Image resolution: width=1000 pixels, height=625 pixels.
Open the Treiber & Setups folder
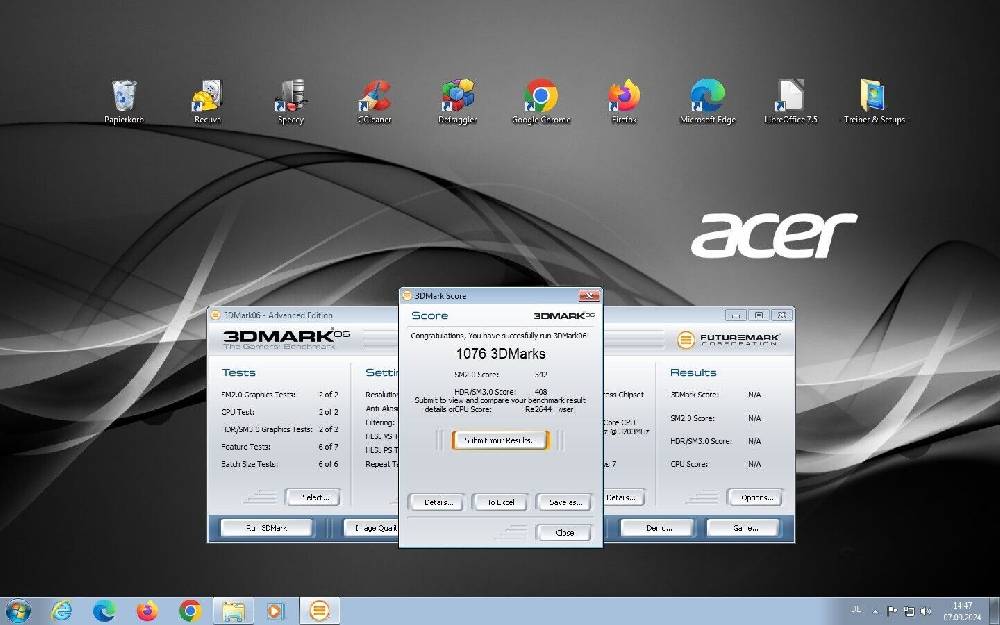click(874, 101)
